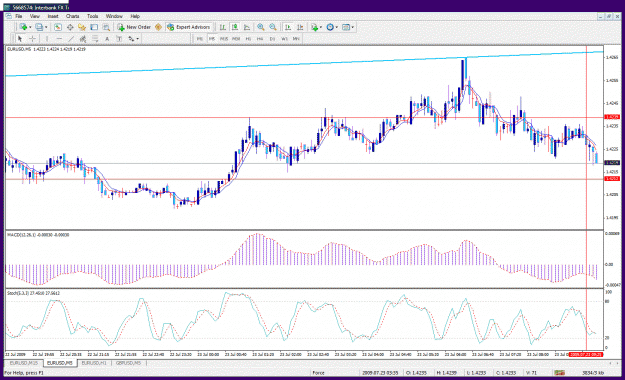Image resolution: width=625 pixels, height=380 pixels.
Task: Select the arrow cursor tool
Action: pyautogui.click(x=20, y=39)
